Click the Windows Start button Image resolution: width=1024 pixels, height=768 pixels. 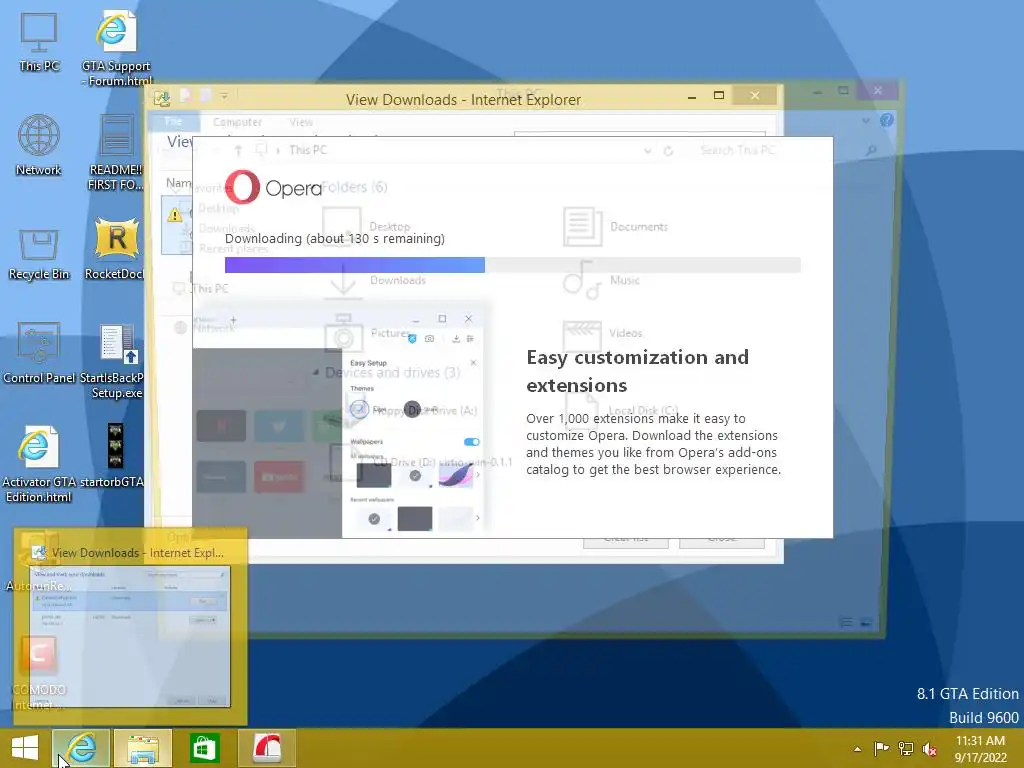25,748
